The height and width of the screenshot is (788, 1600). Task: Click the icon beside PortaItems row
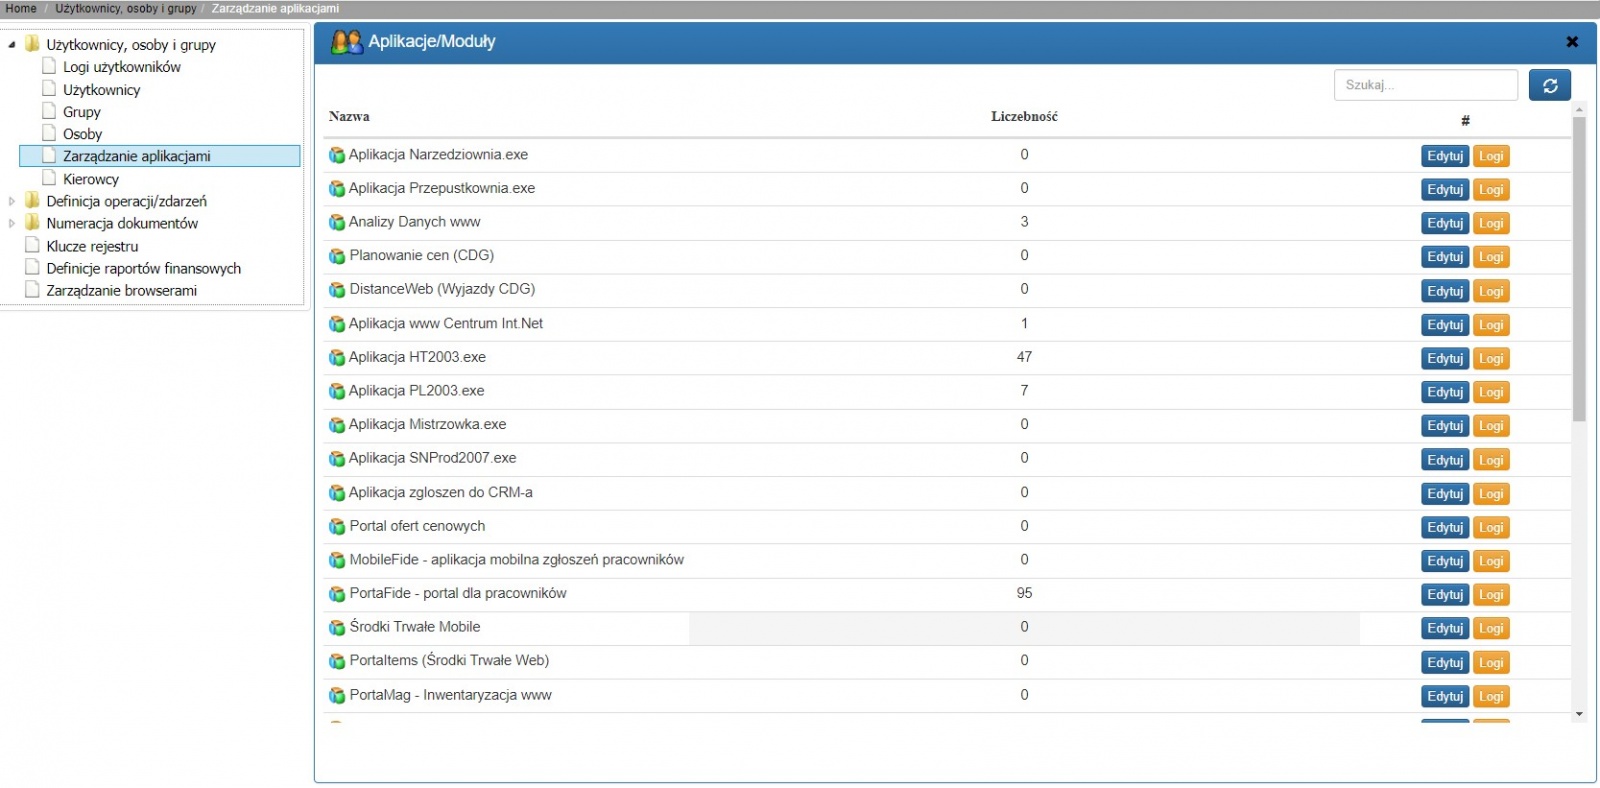[337, 661]
